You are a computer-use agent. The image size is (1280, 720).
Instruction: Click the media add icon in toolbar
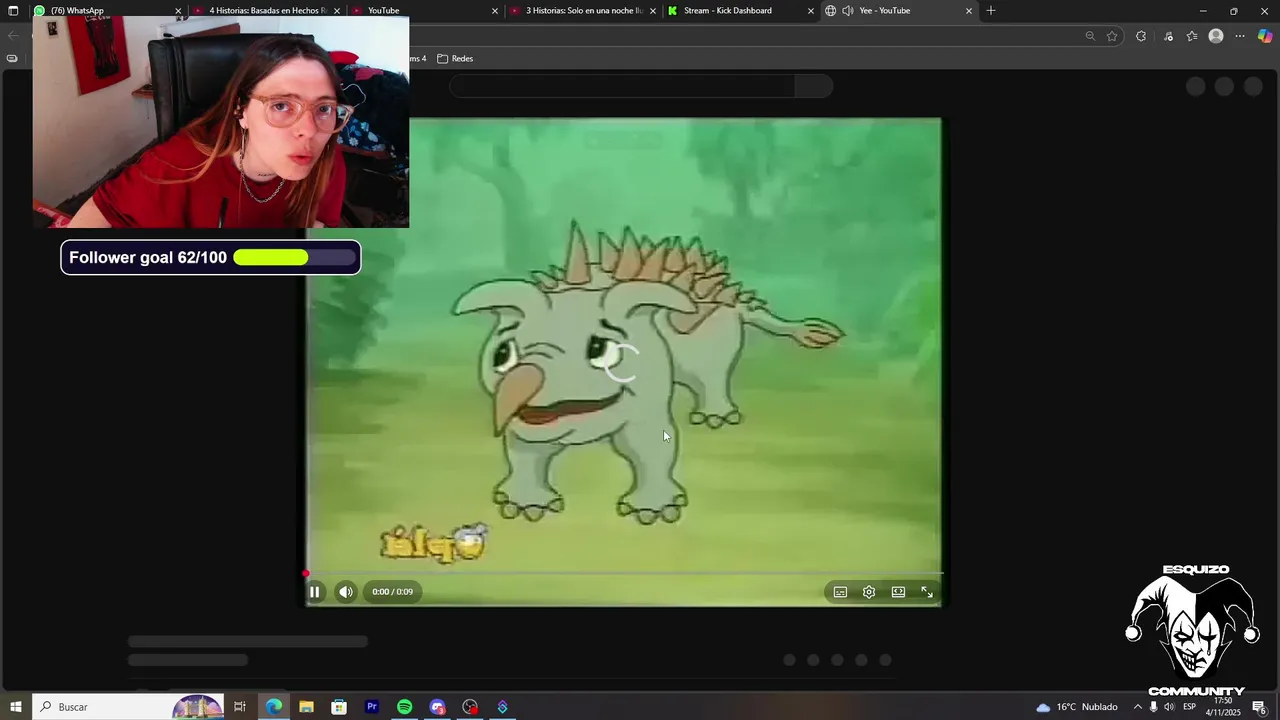(1168, 36)
